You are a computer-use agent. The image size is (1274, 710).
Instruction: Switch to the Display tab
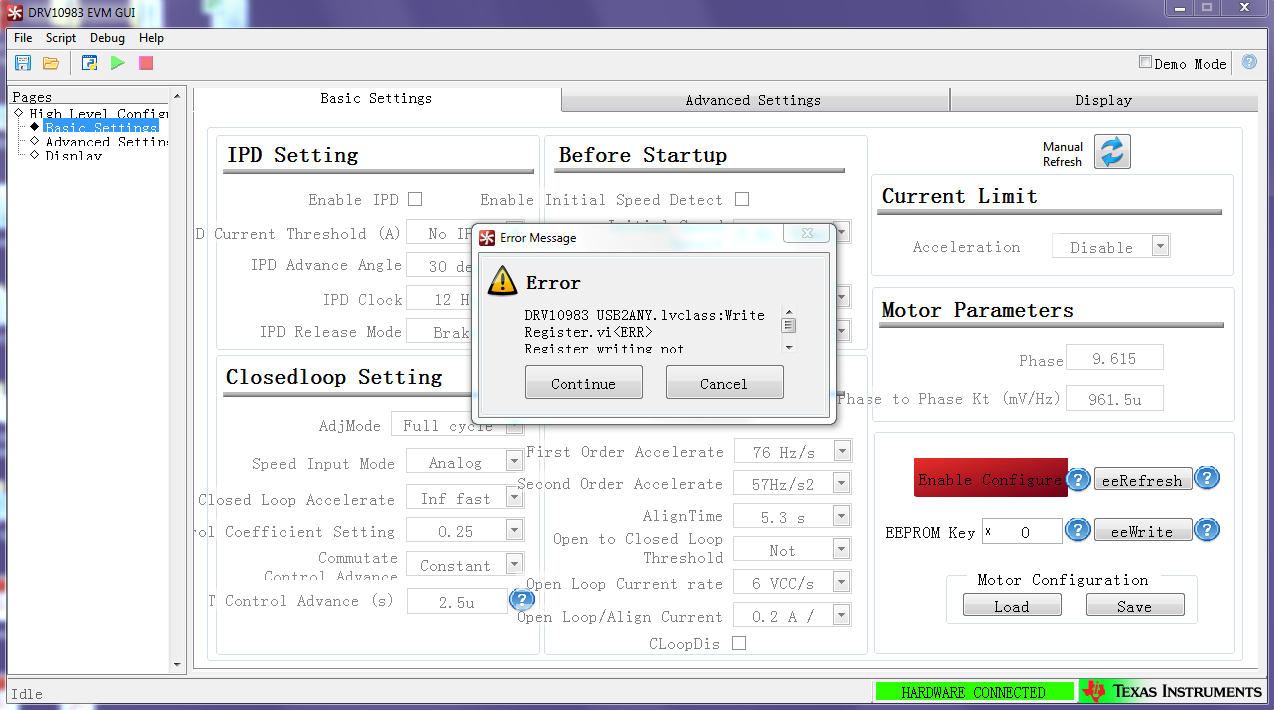[1104, 100]
